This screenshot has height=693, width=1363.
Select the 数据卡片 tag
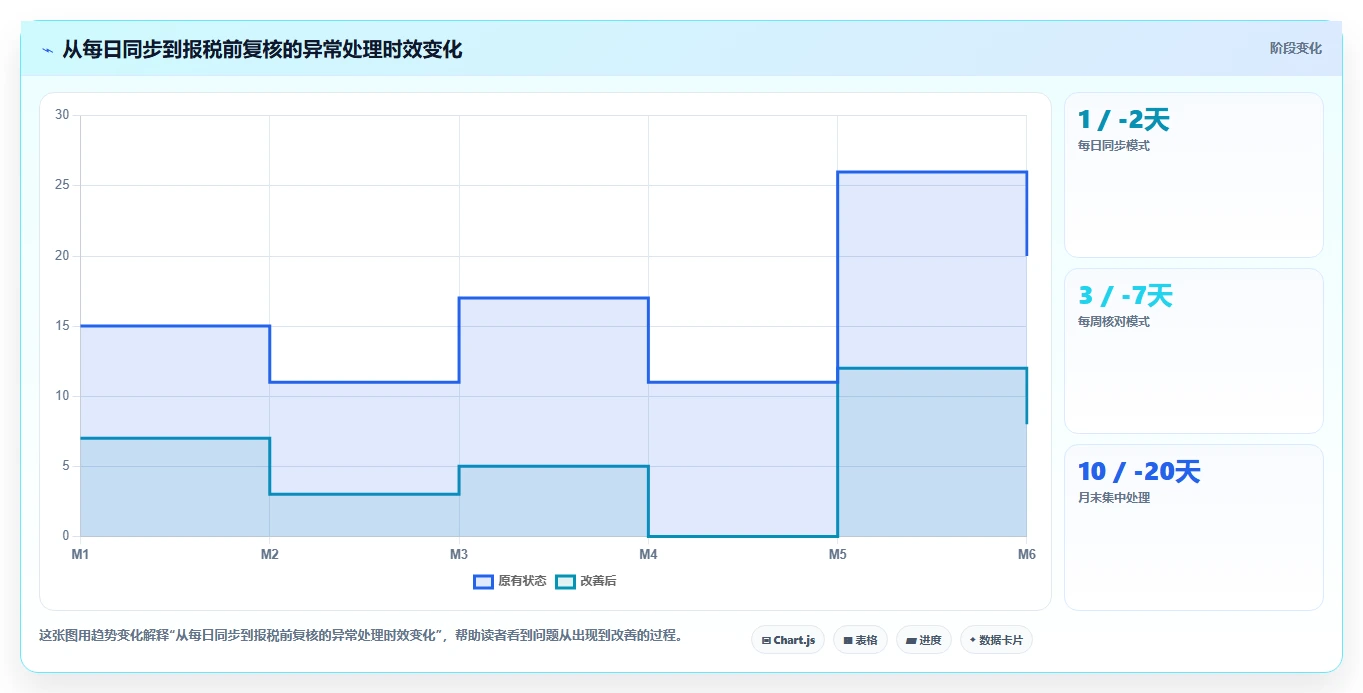coord(996,640)
